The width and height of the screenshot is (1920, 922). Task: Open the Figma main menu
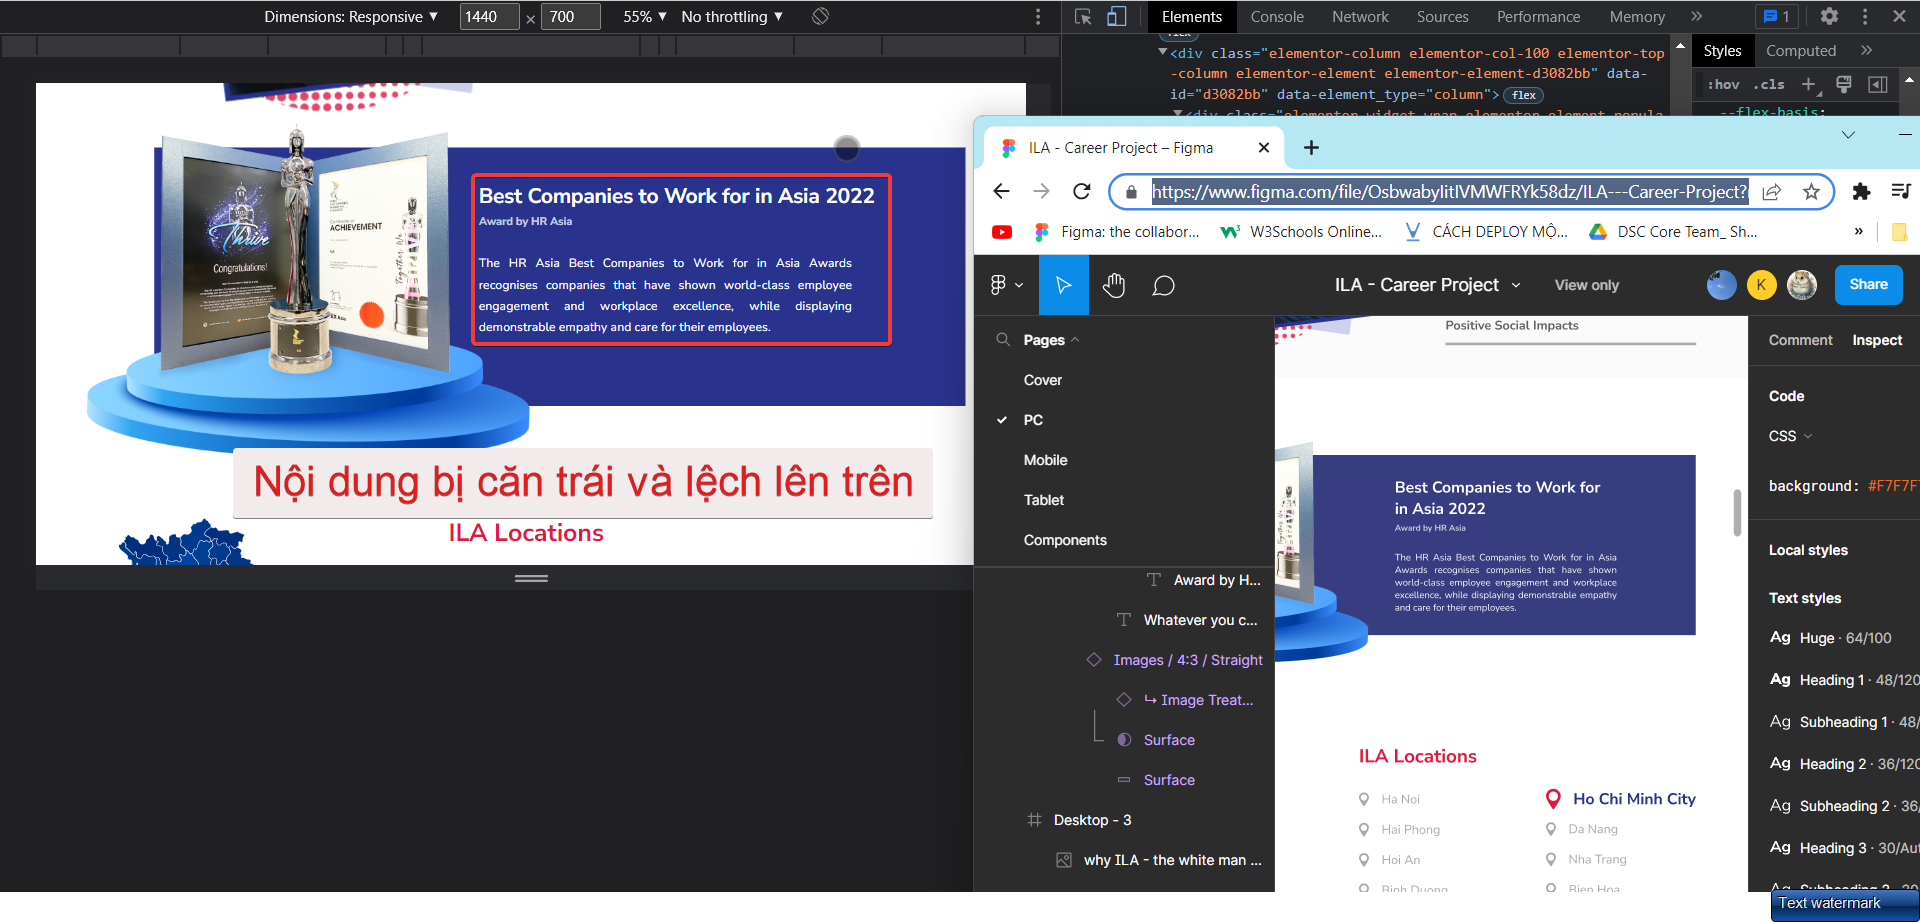pos(1005,285)
